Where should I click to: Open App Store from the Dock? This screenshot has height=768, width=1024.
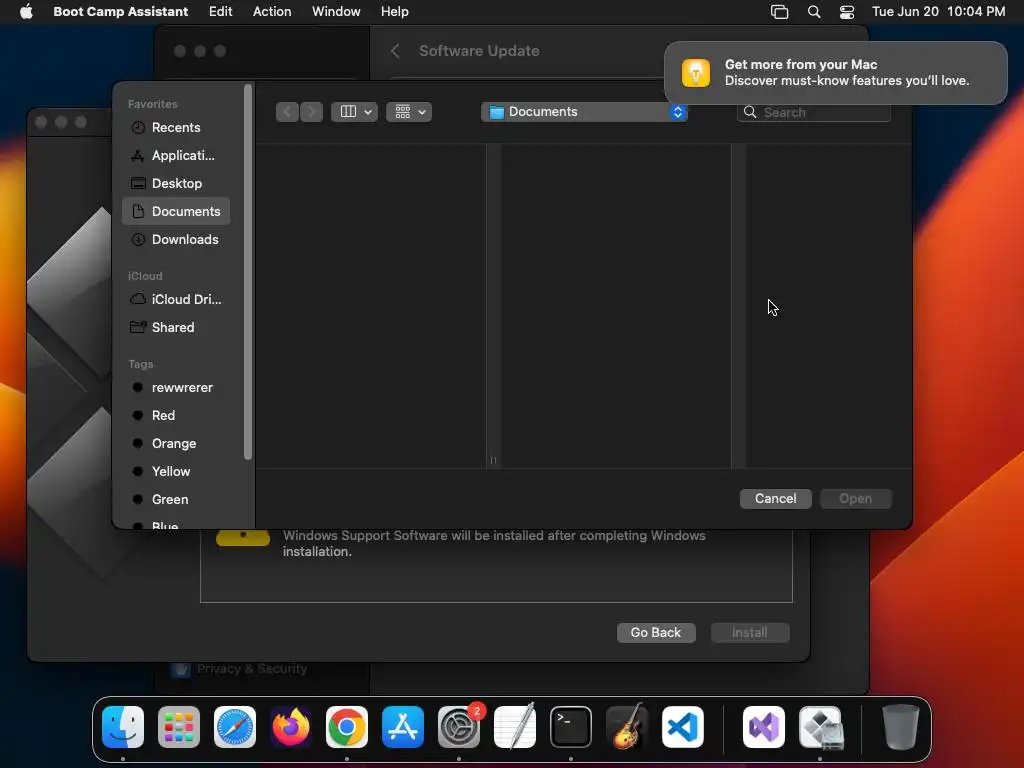403,727
